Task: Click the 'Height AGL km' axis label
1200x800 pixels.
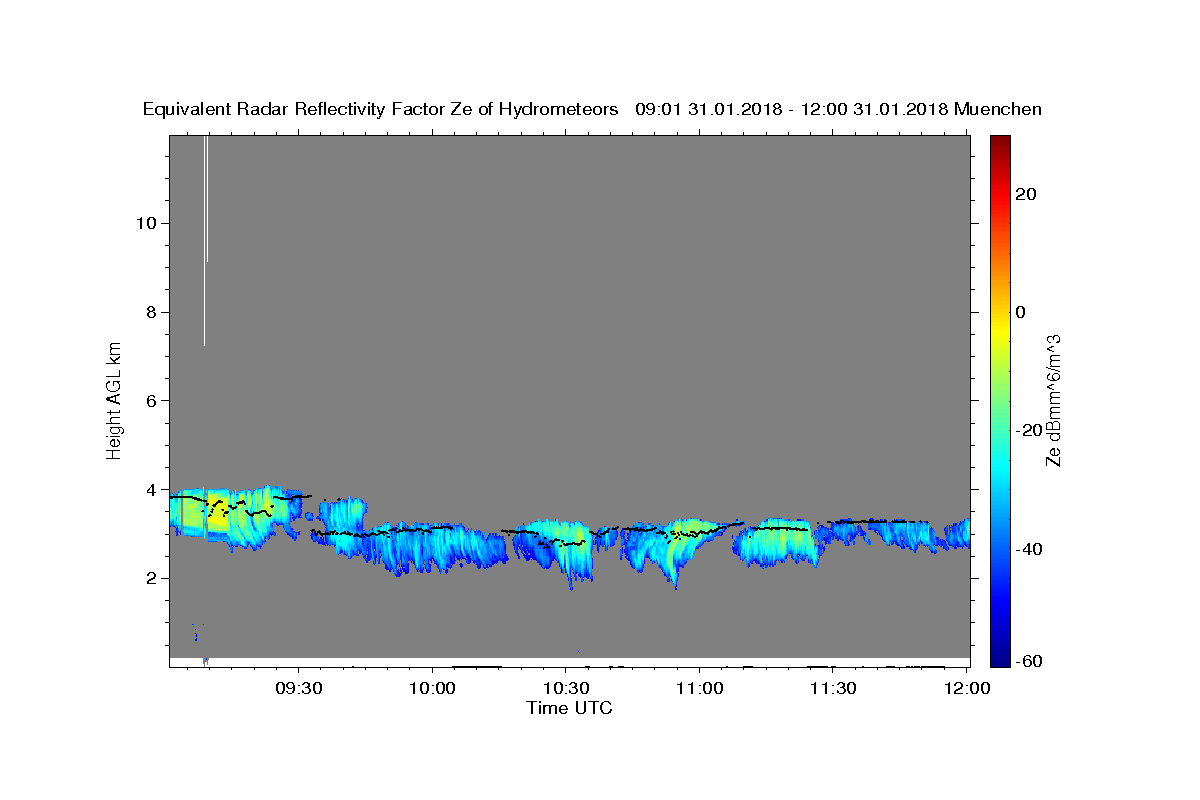Action: (x=114, y=399)
